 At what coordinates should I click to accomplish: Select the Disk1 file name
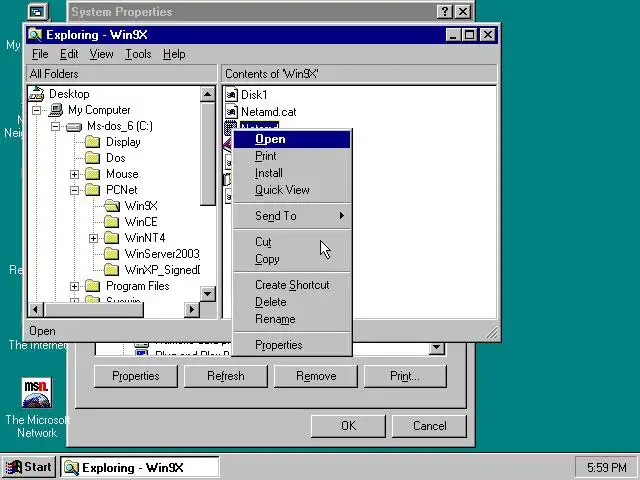click(x=254, y=95)
